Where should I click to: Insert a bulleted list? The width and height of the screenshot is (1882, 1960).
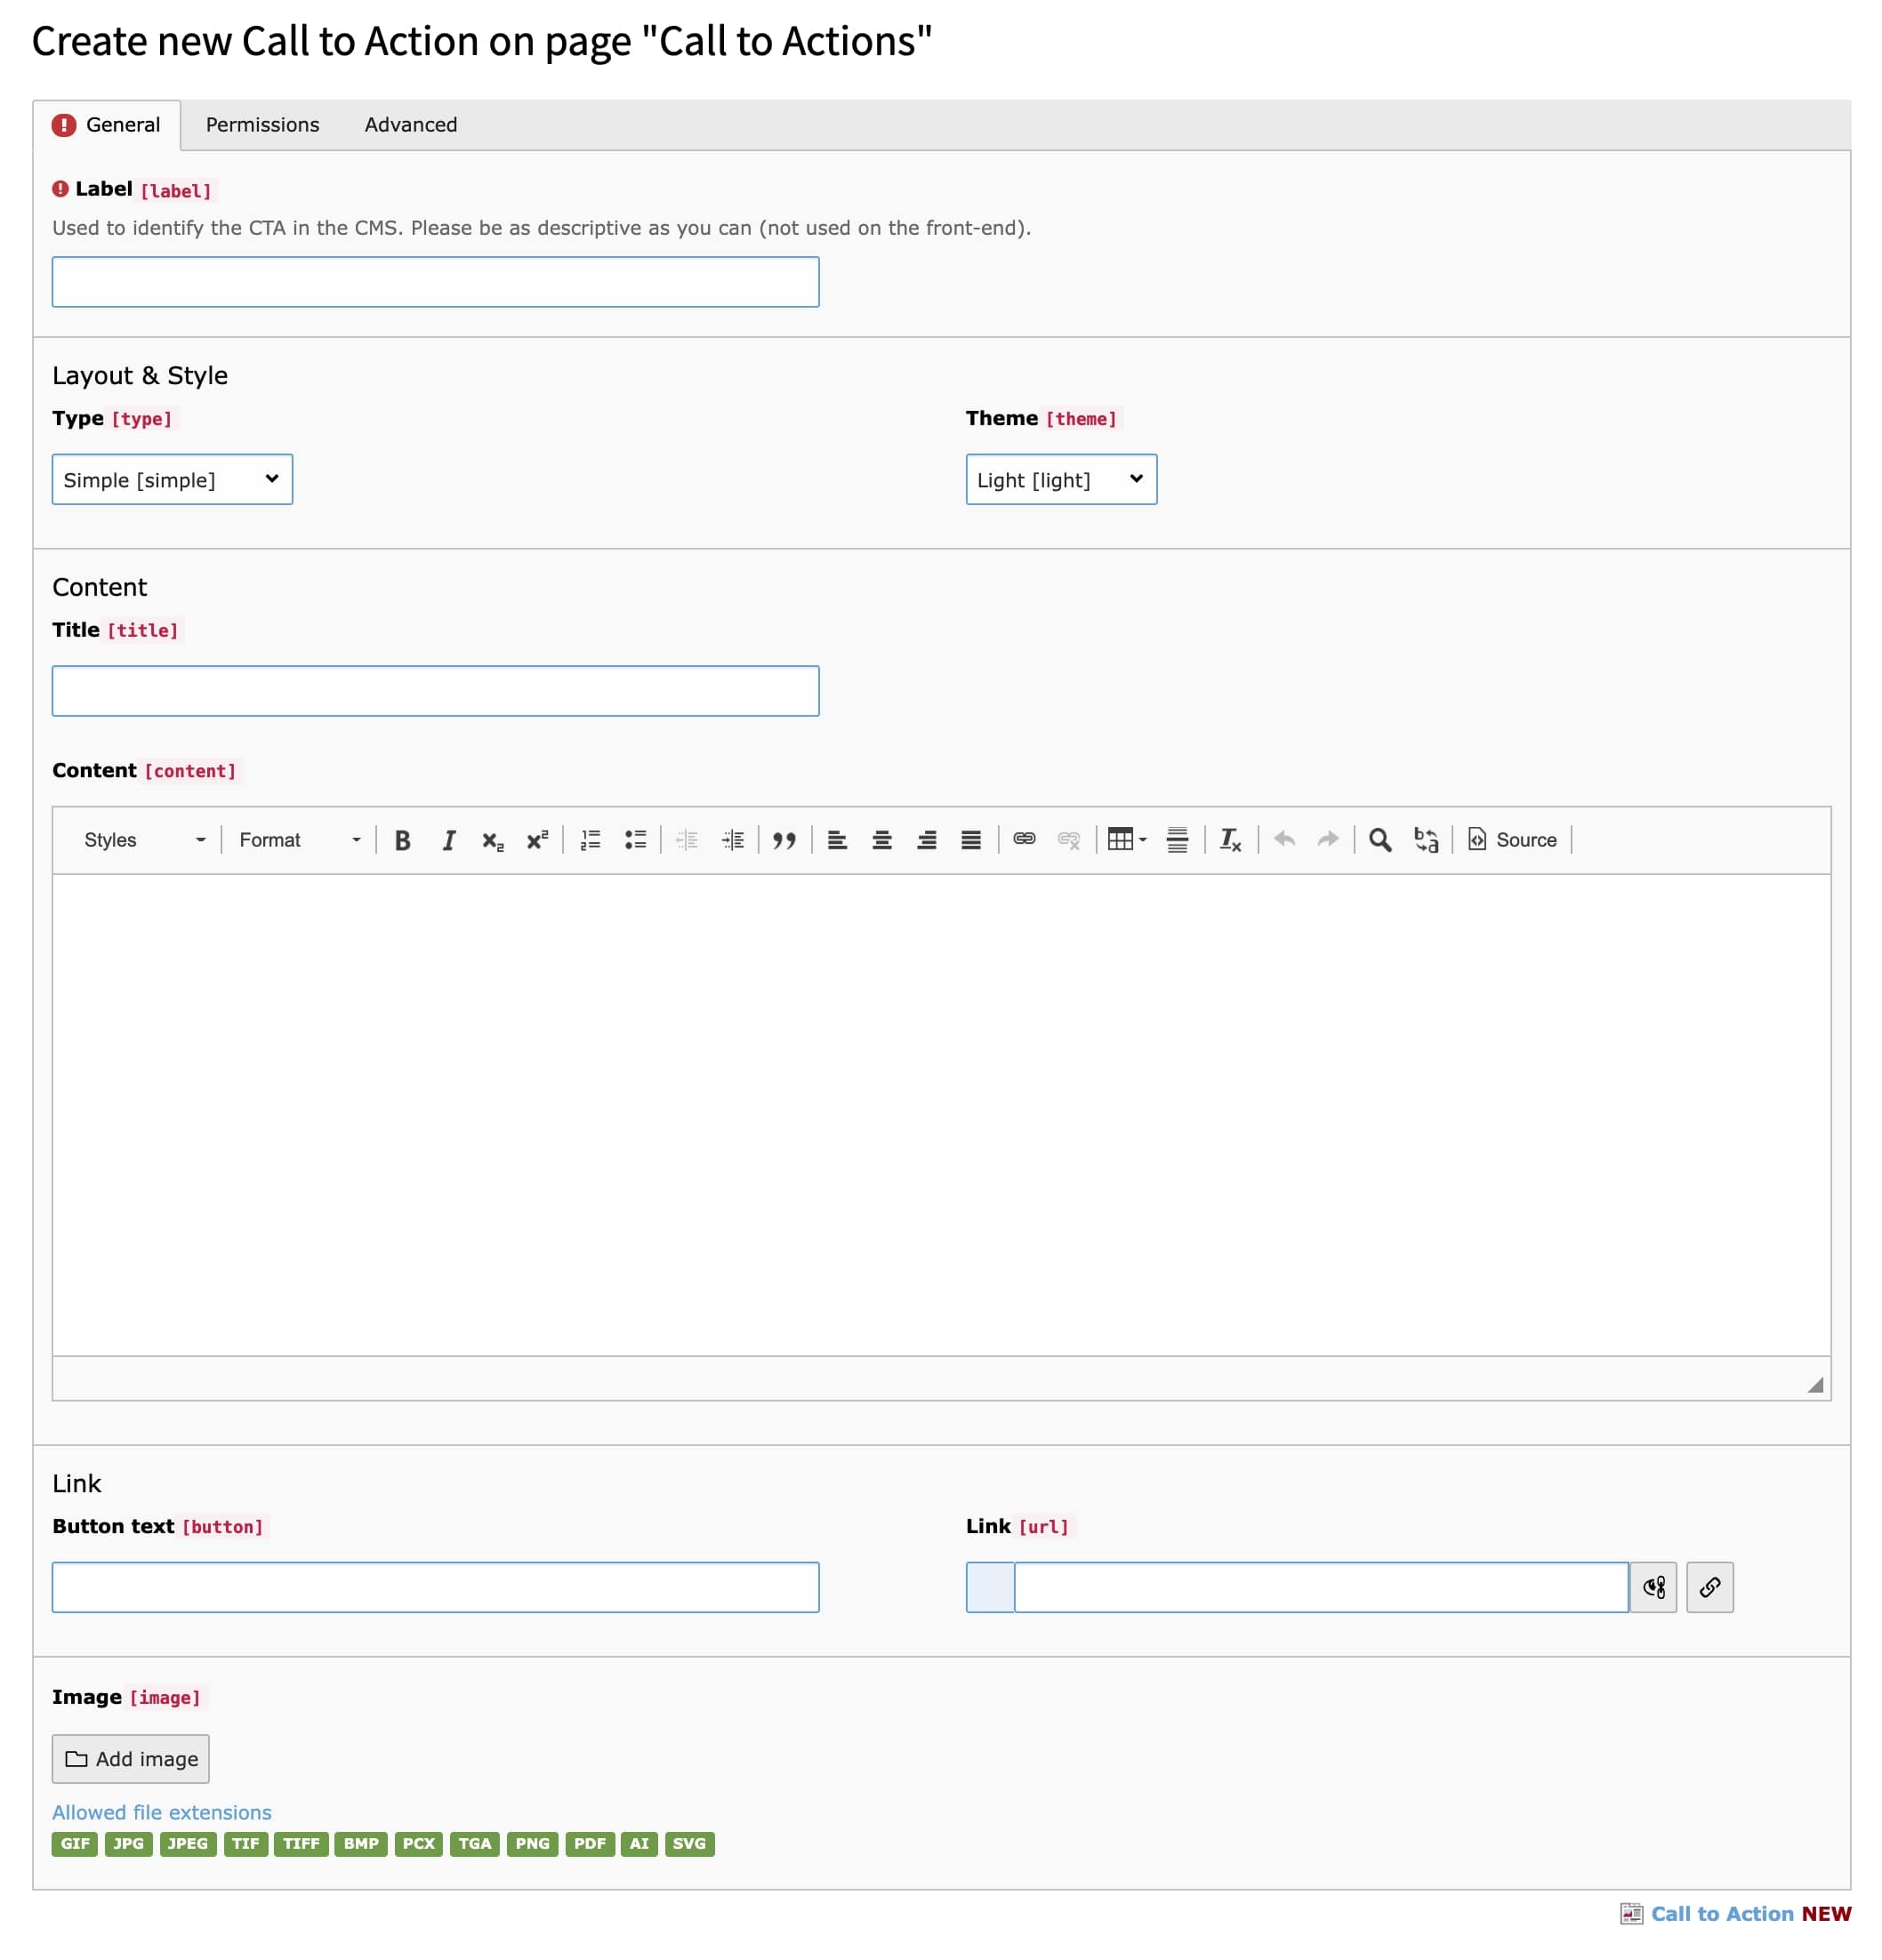tap(635, 840)
